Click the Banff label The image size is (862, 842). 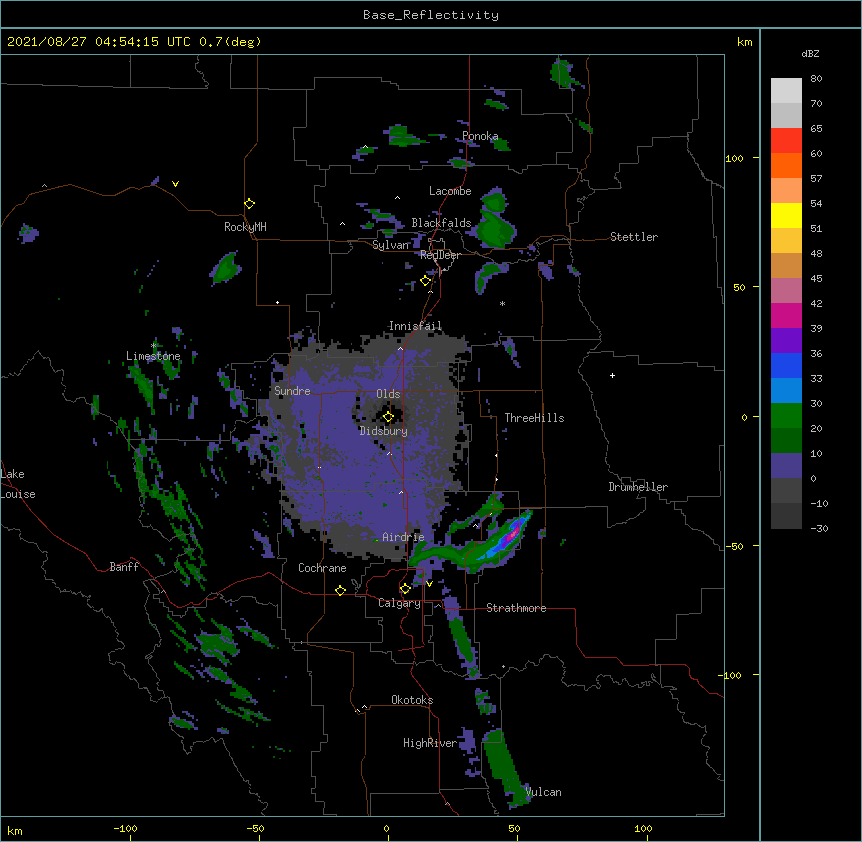[x=124, y=567]
